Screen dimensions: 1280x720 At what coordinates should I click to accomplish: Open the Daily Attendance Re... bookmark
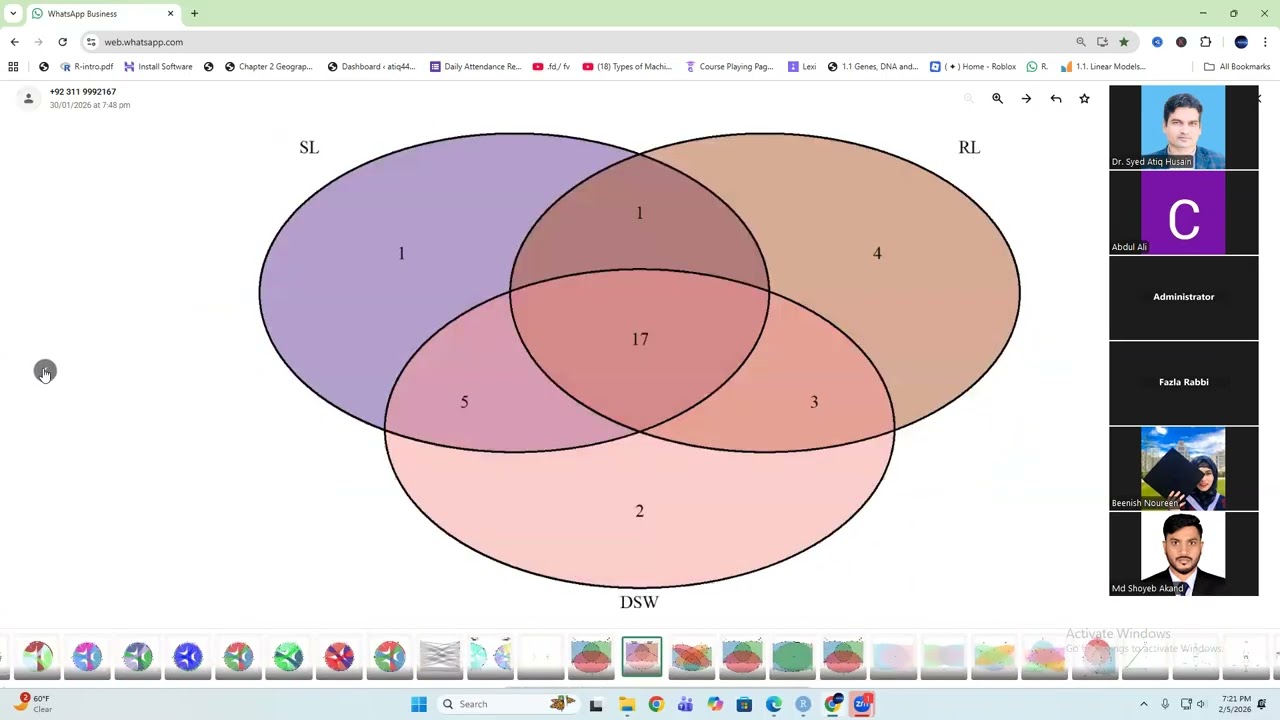[x=476, y=66]
